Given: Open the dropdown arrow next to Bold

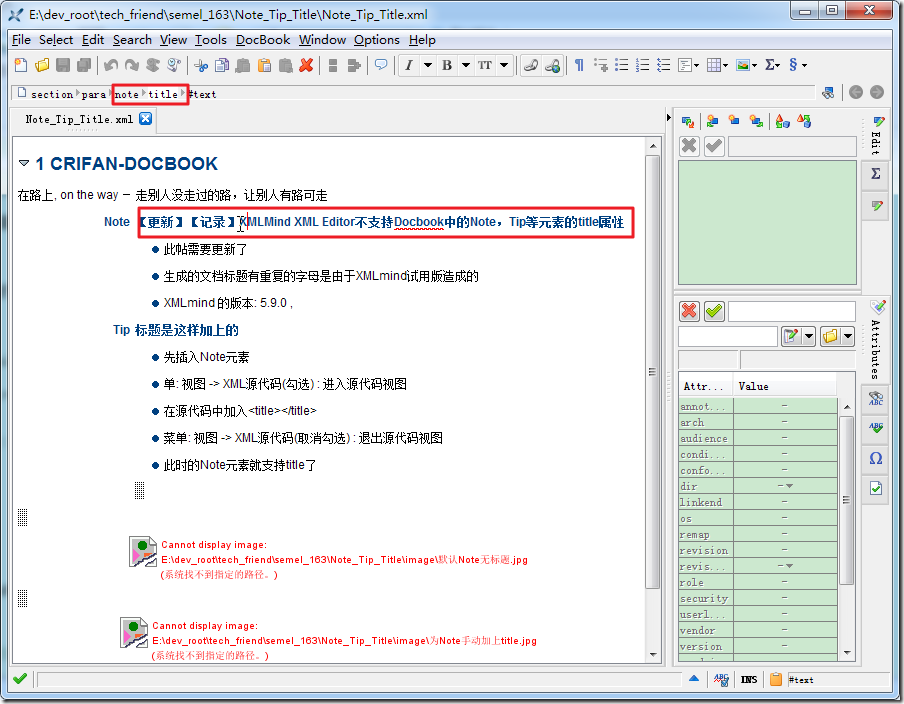Looking at the screenshot, I should pyautogui.click(x=466, y=65).
